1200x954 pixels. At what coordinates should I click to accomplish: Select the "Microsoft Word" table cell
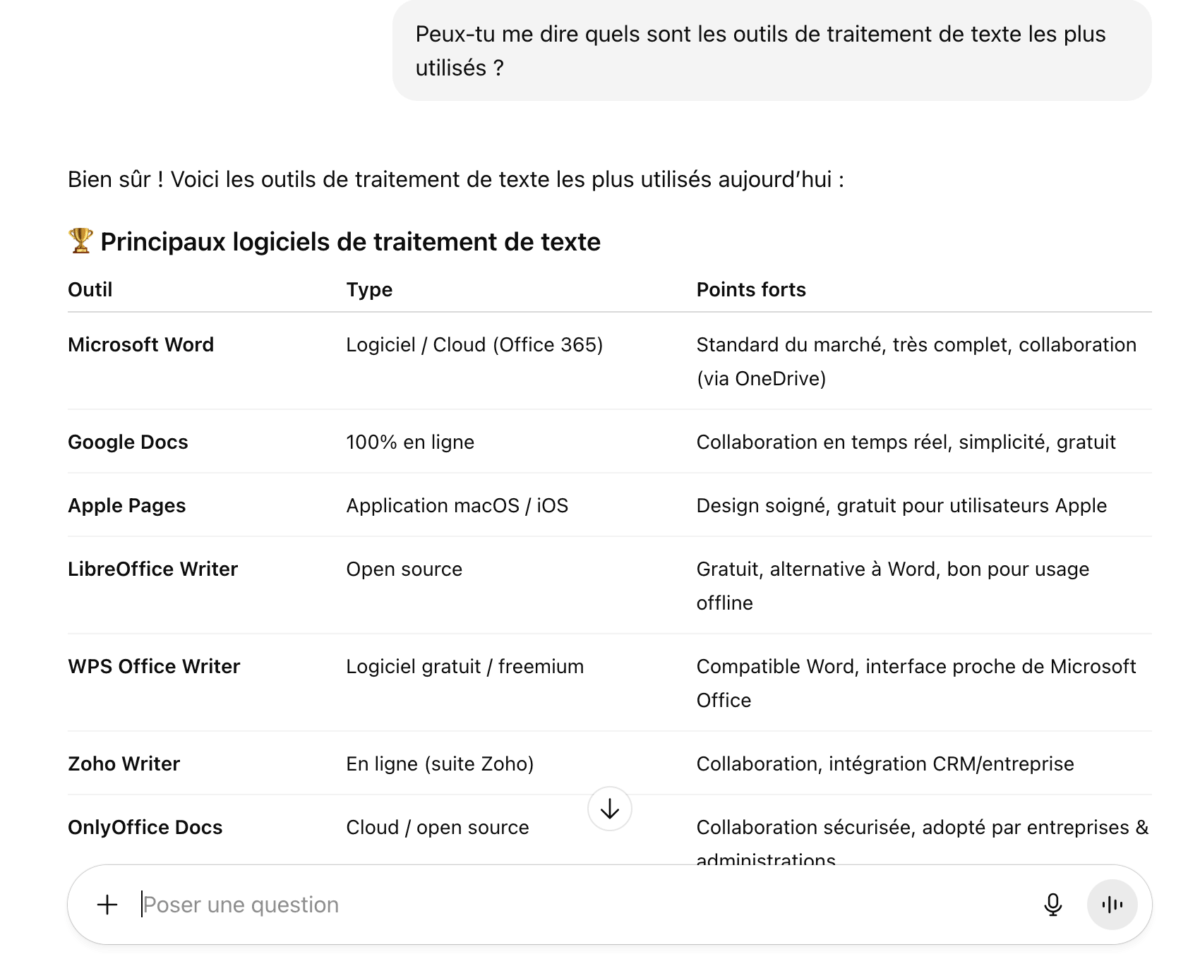[141, 345]
